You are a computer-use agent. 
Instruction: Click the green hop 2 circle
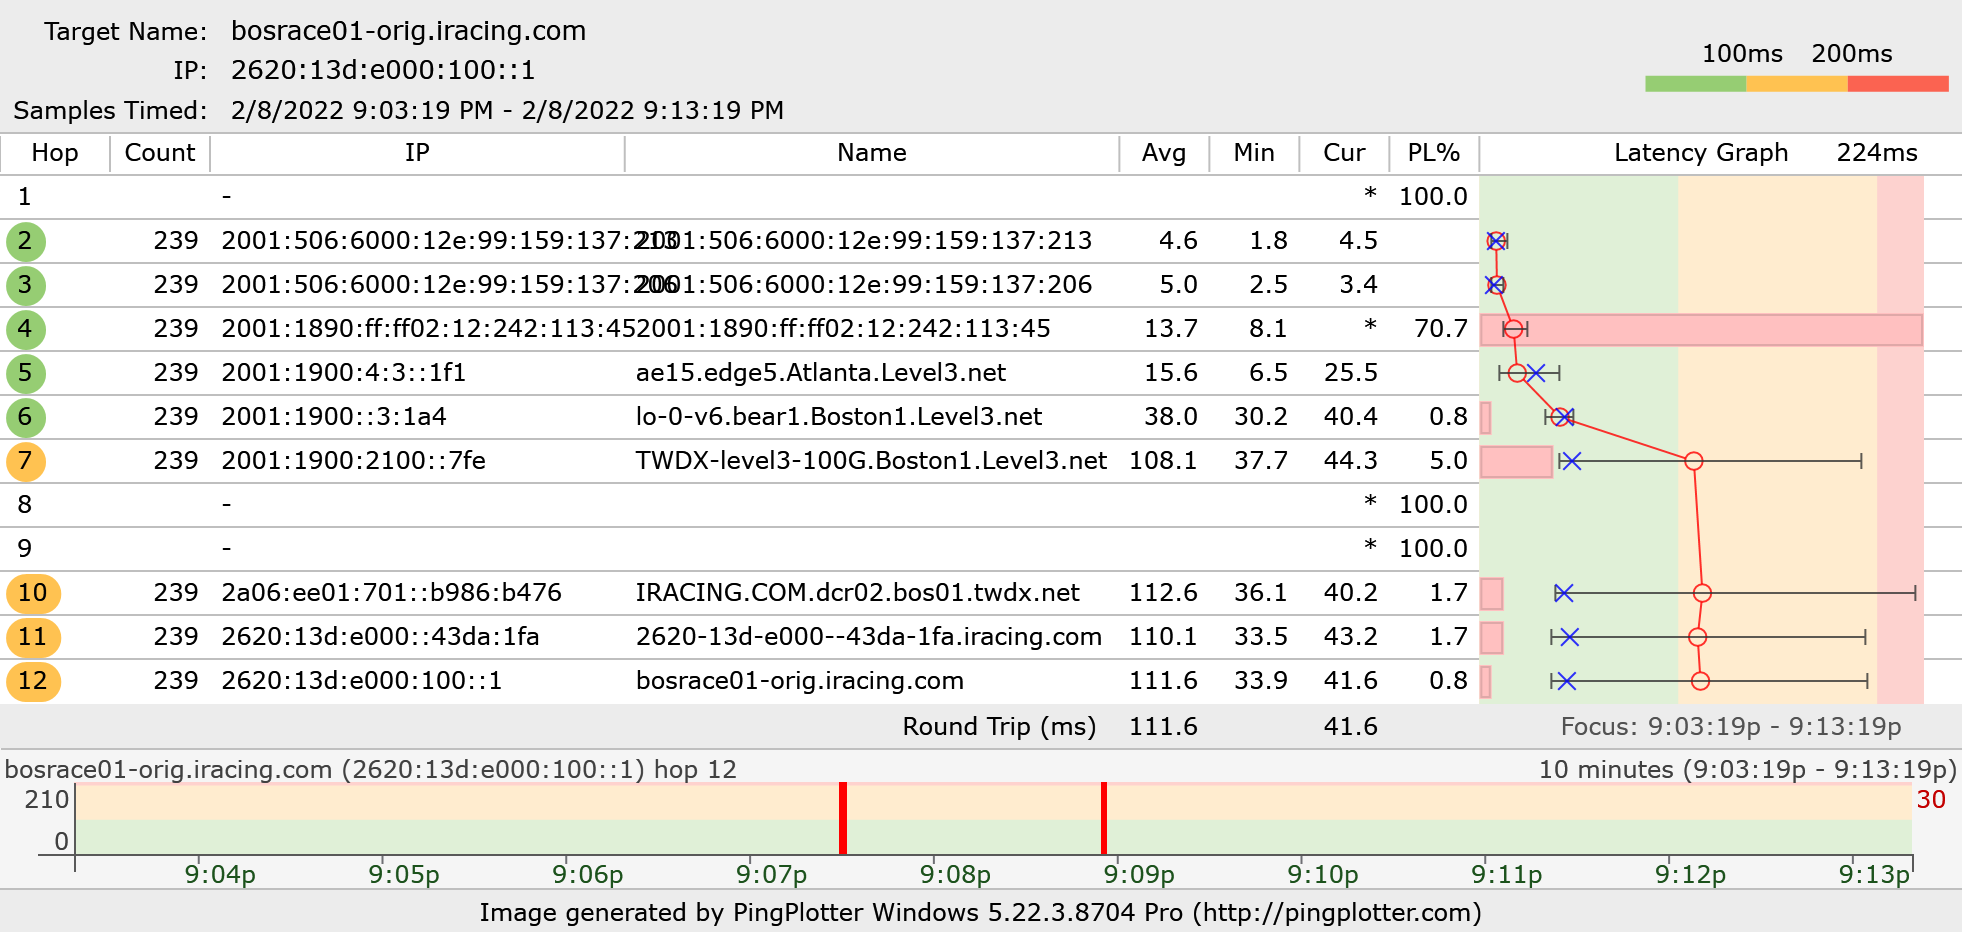pos(25,241)
